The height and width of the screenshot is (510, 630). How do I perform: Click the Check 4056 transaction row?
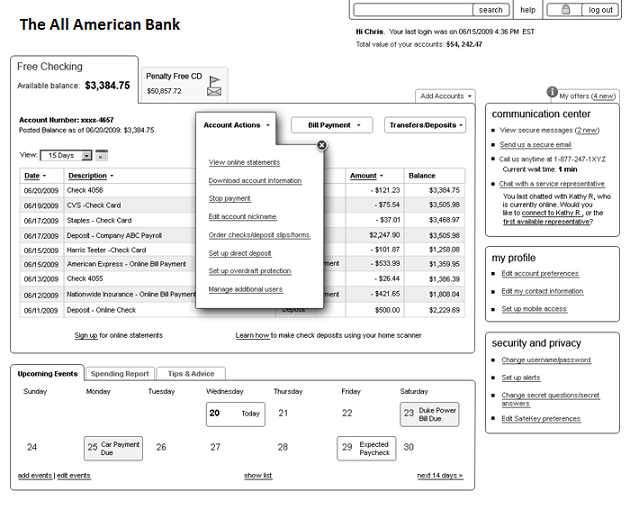pyautogui.click(x=242, y=190)
